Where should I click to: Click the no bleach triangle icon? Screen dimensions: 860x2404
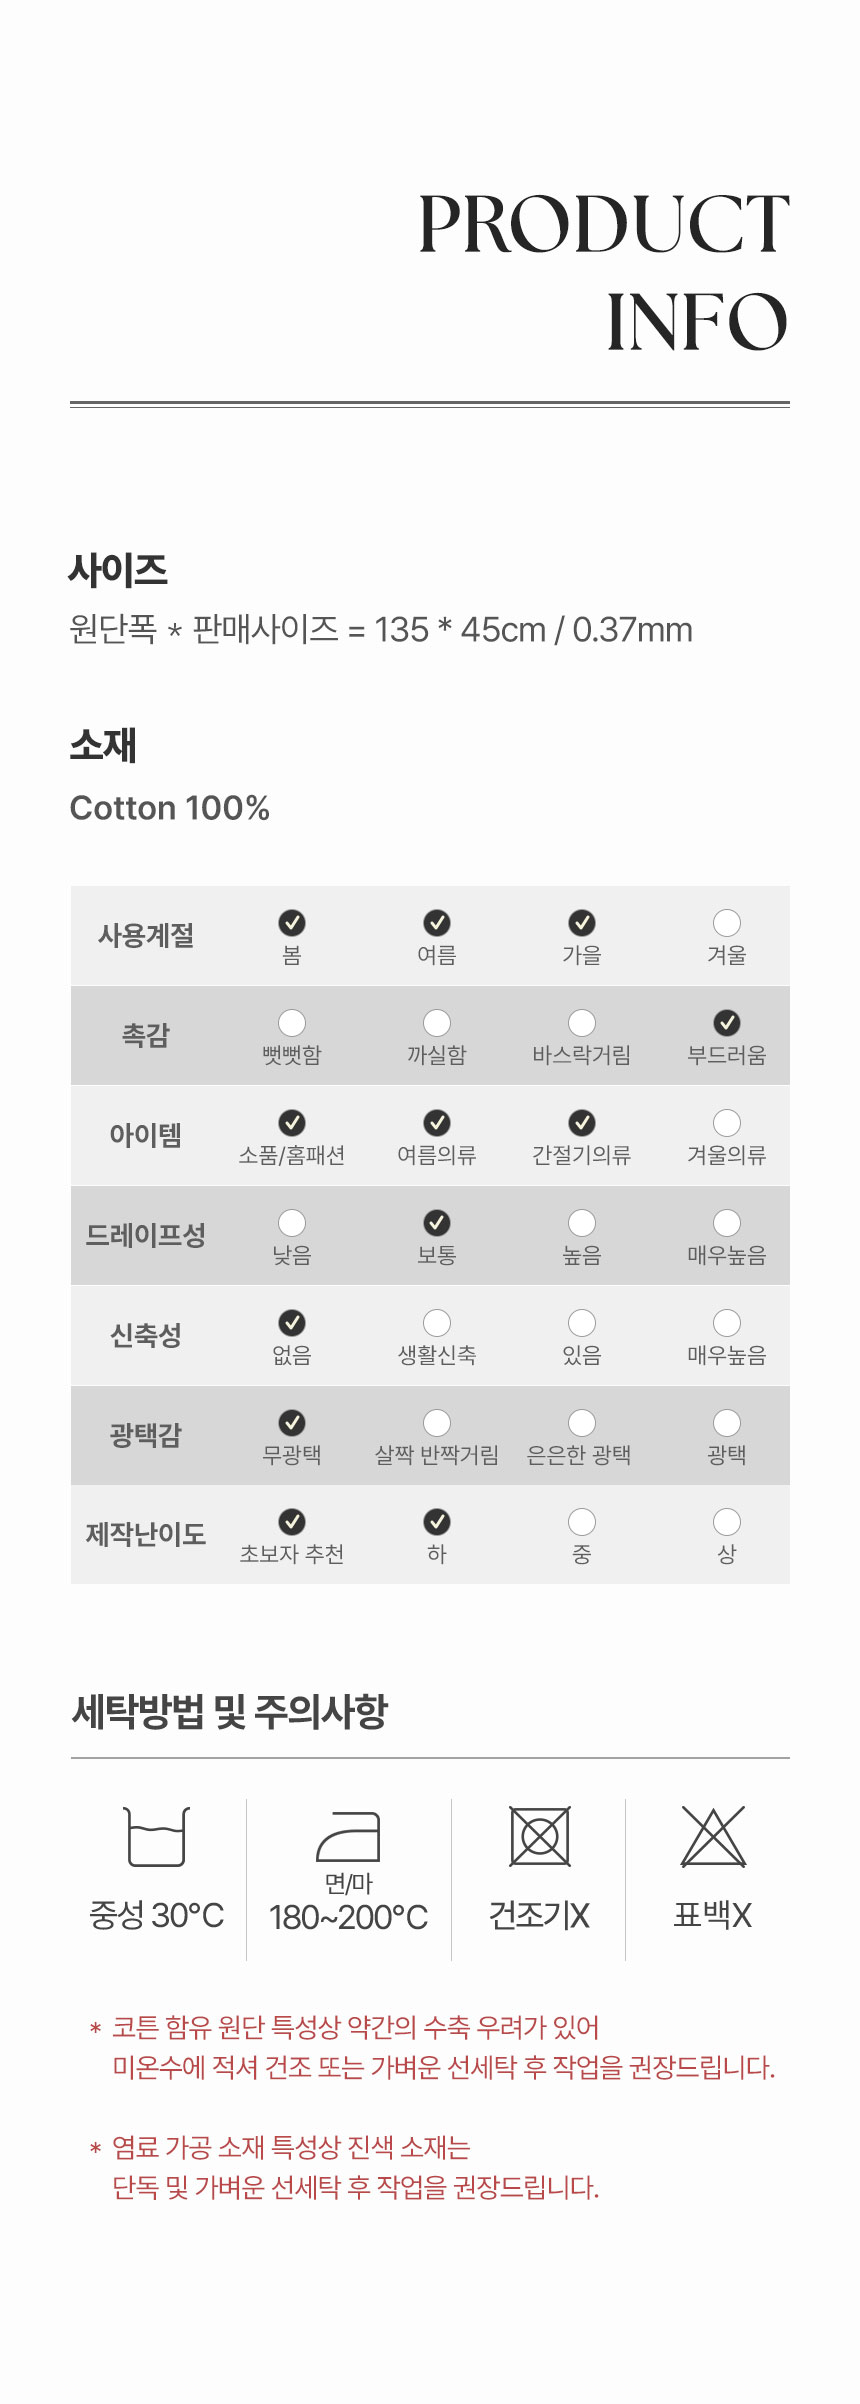tap(713, 1836)
